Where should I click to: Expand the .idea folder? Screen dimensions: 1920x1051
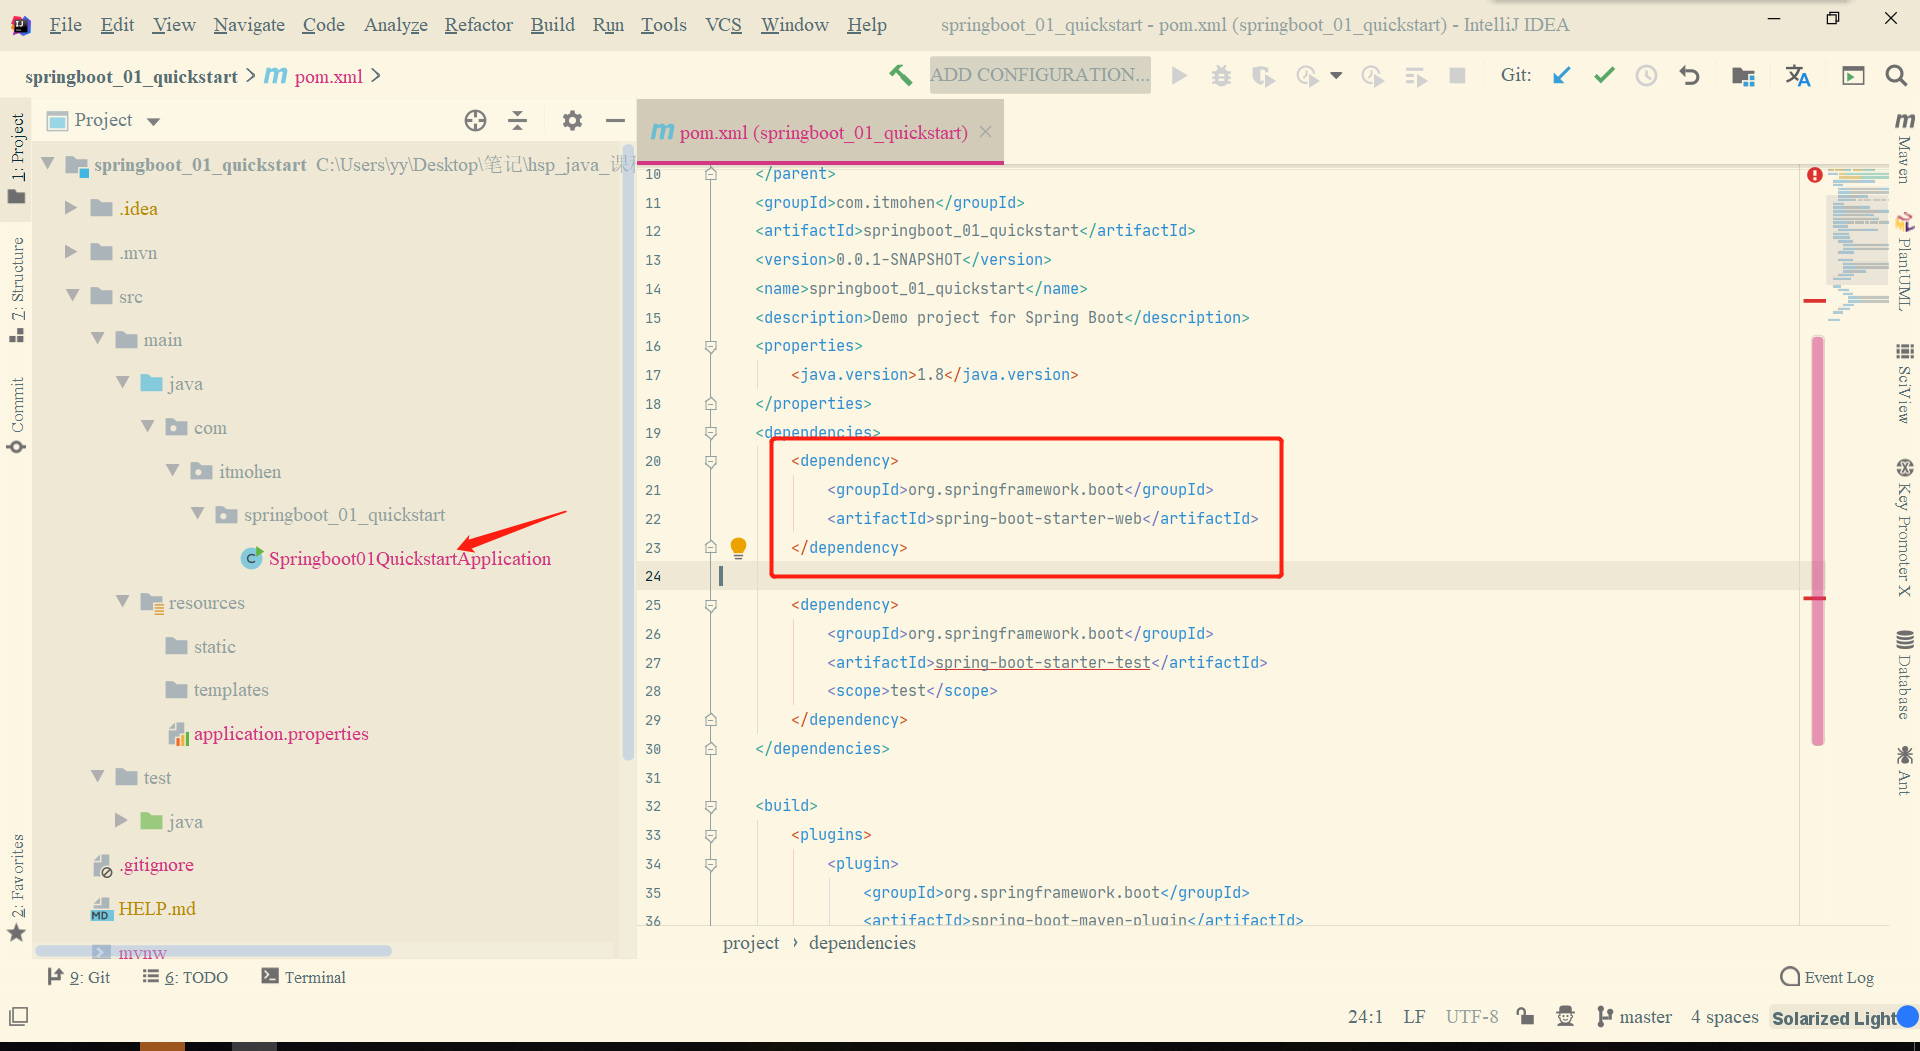71,208
